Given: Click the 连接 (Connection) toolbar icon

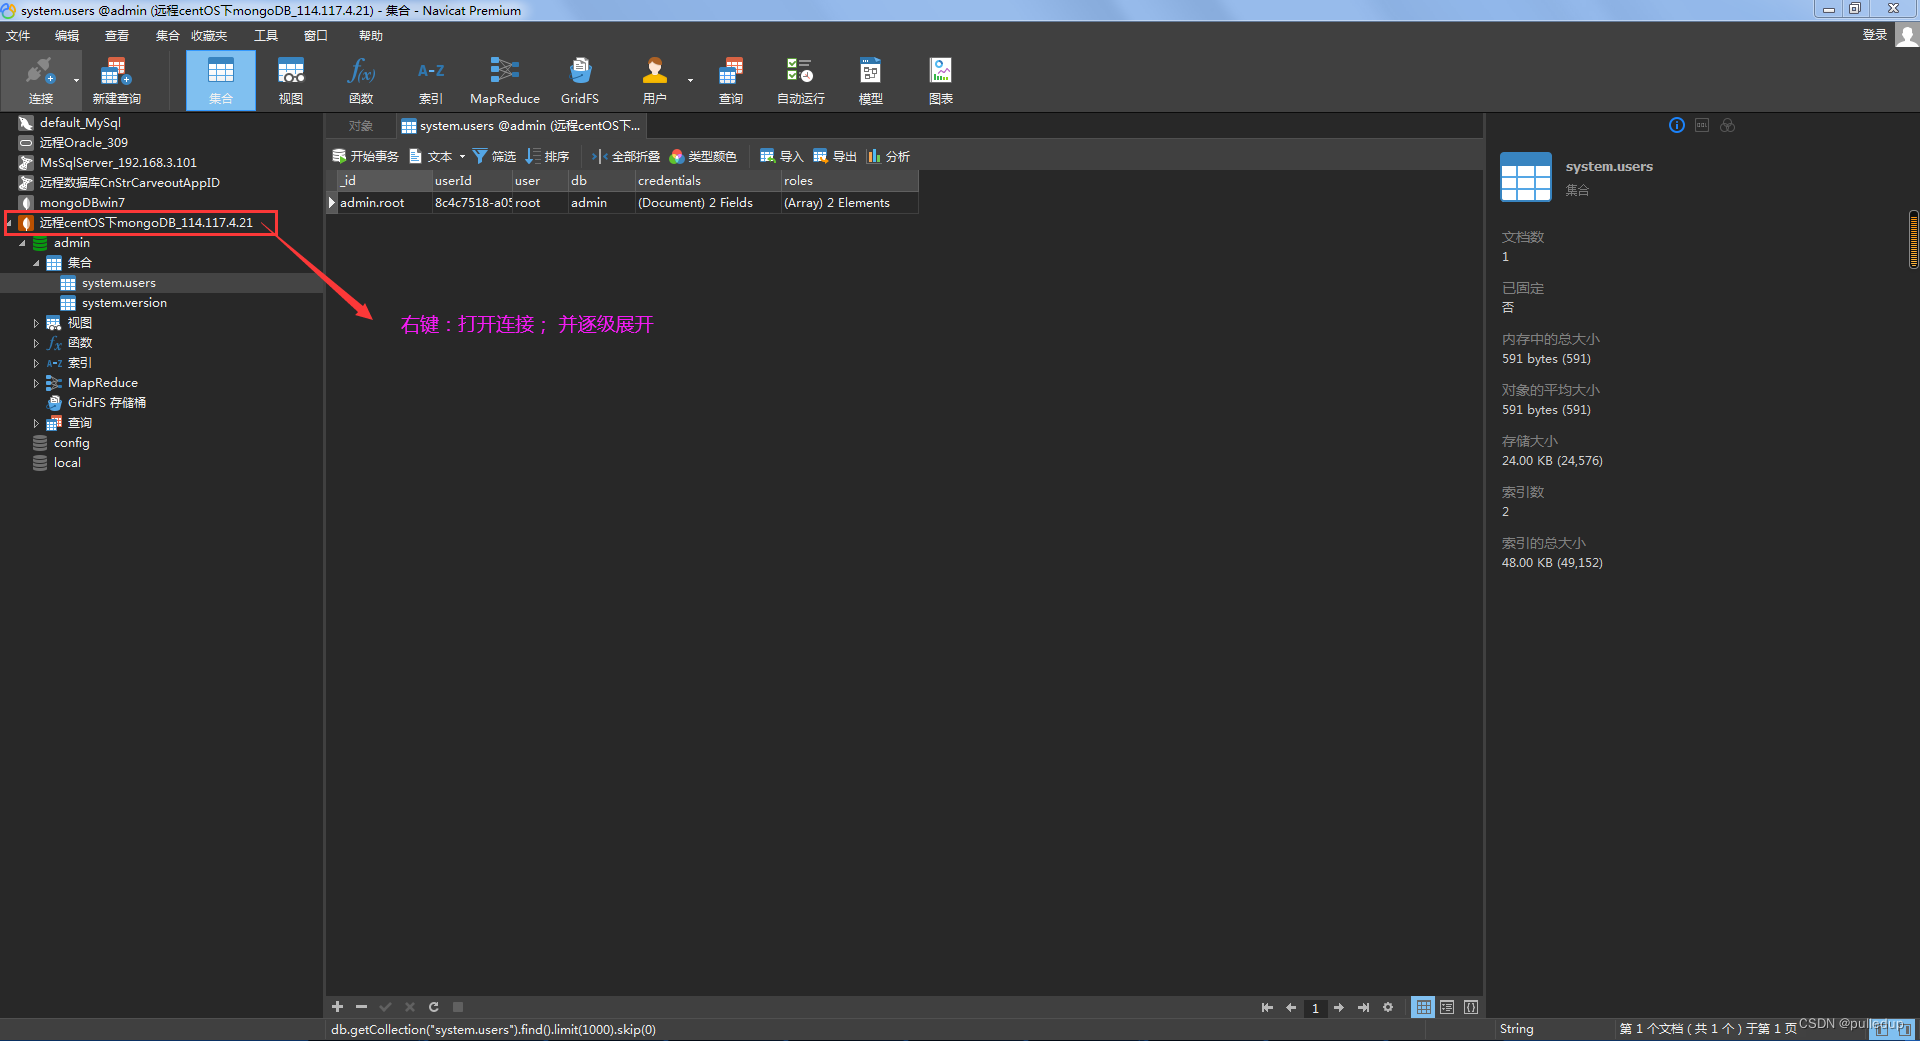Looking at the screenshot, I should coord(40,80).
